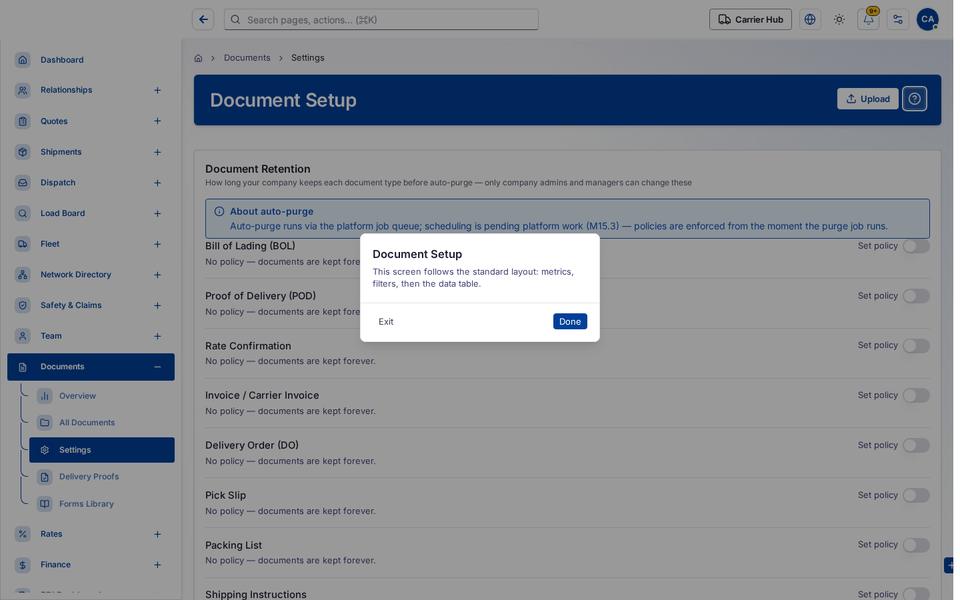This screenshot has width=960, height=600.
Task: Collapse the Documents menu minus
Action: coord(157,367)
